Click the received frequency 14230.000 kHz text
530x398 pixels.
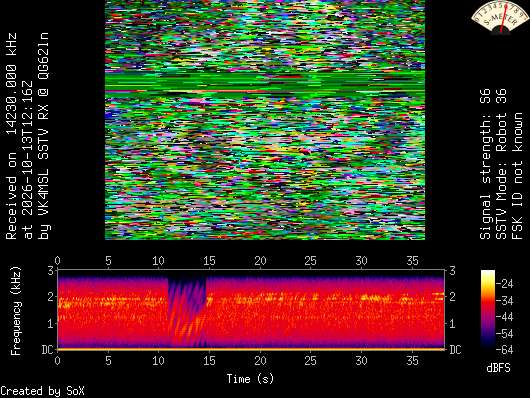(x=11, y=85)
